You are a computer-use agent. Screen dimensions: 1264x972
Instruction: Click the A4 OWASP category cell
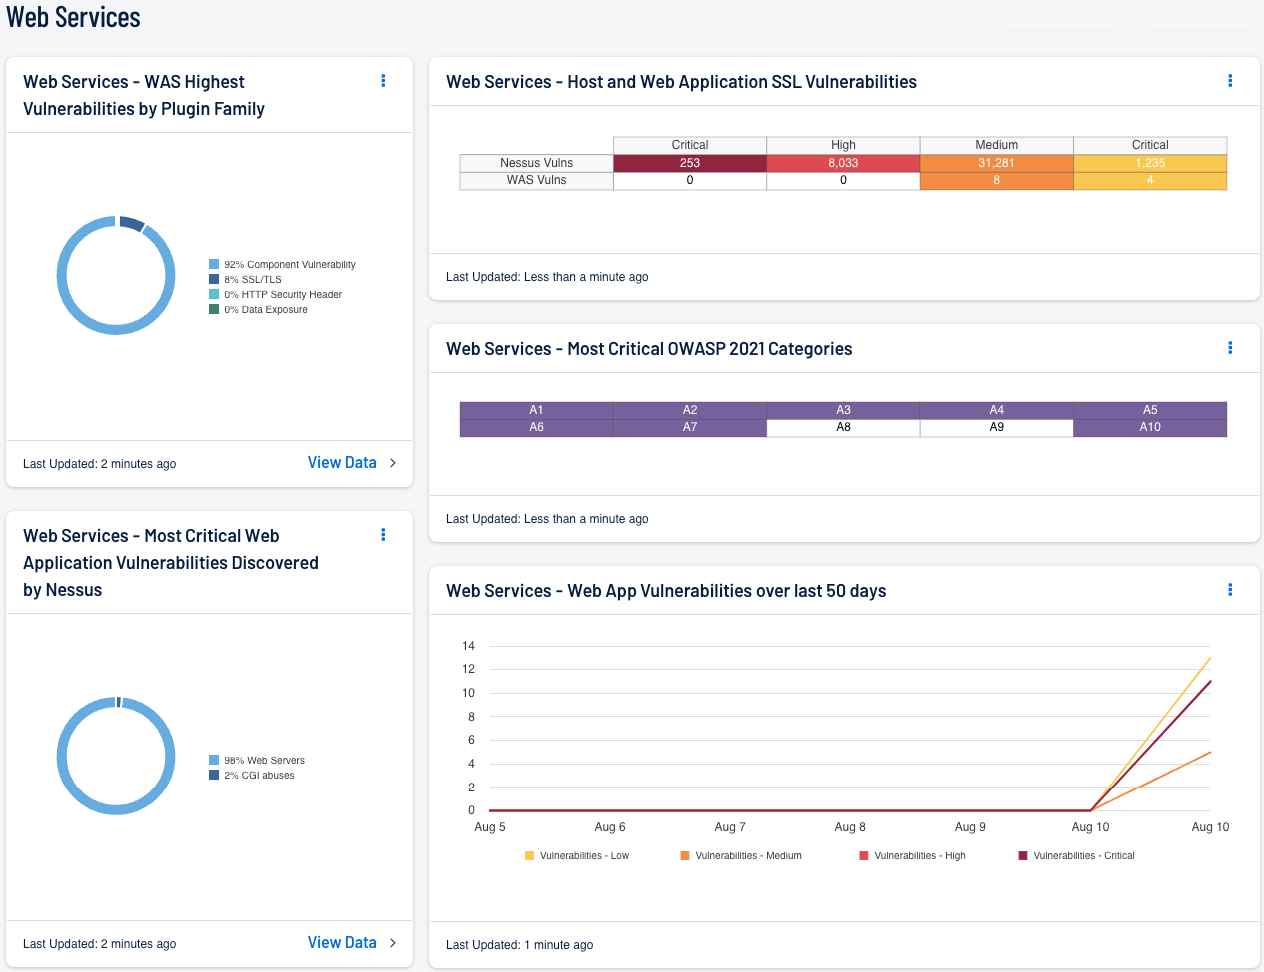(997, 410)
